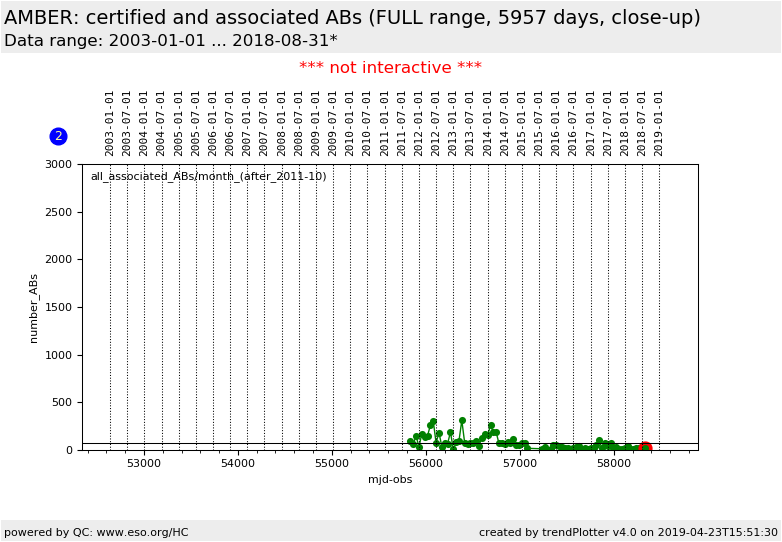The height and width of the screenshot is (542, 782).
Task: Click the 56000 x-axis tick label
Action: point(426,464)
